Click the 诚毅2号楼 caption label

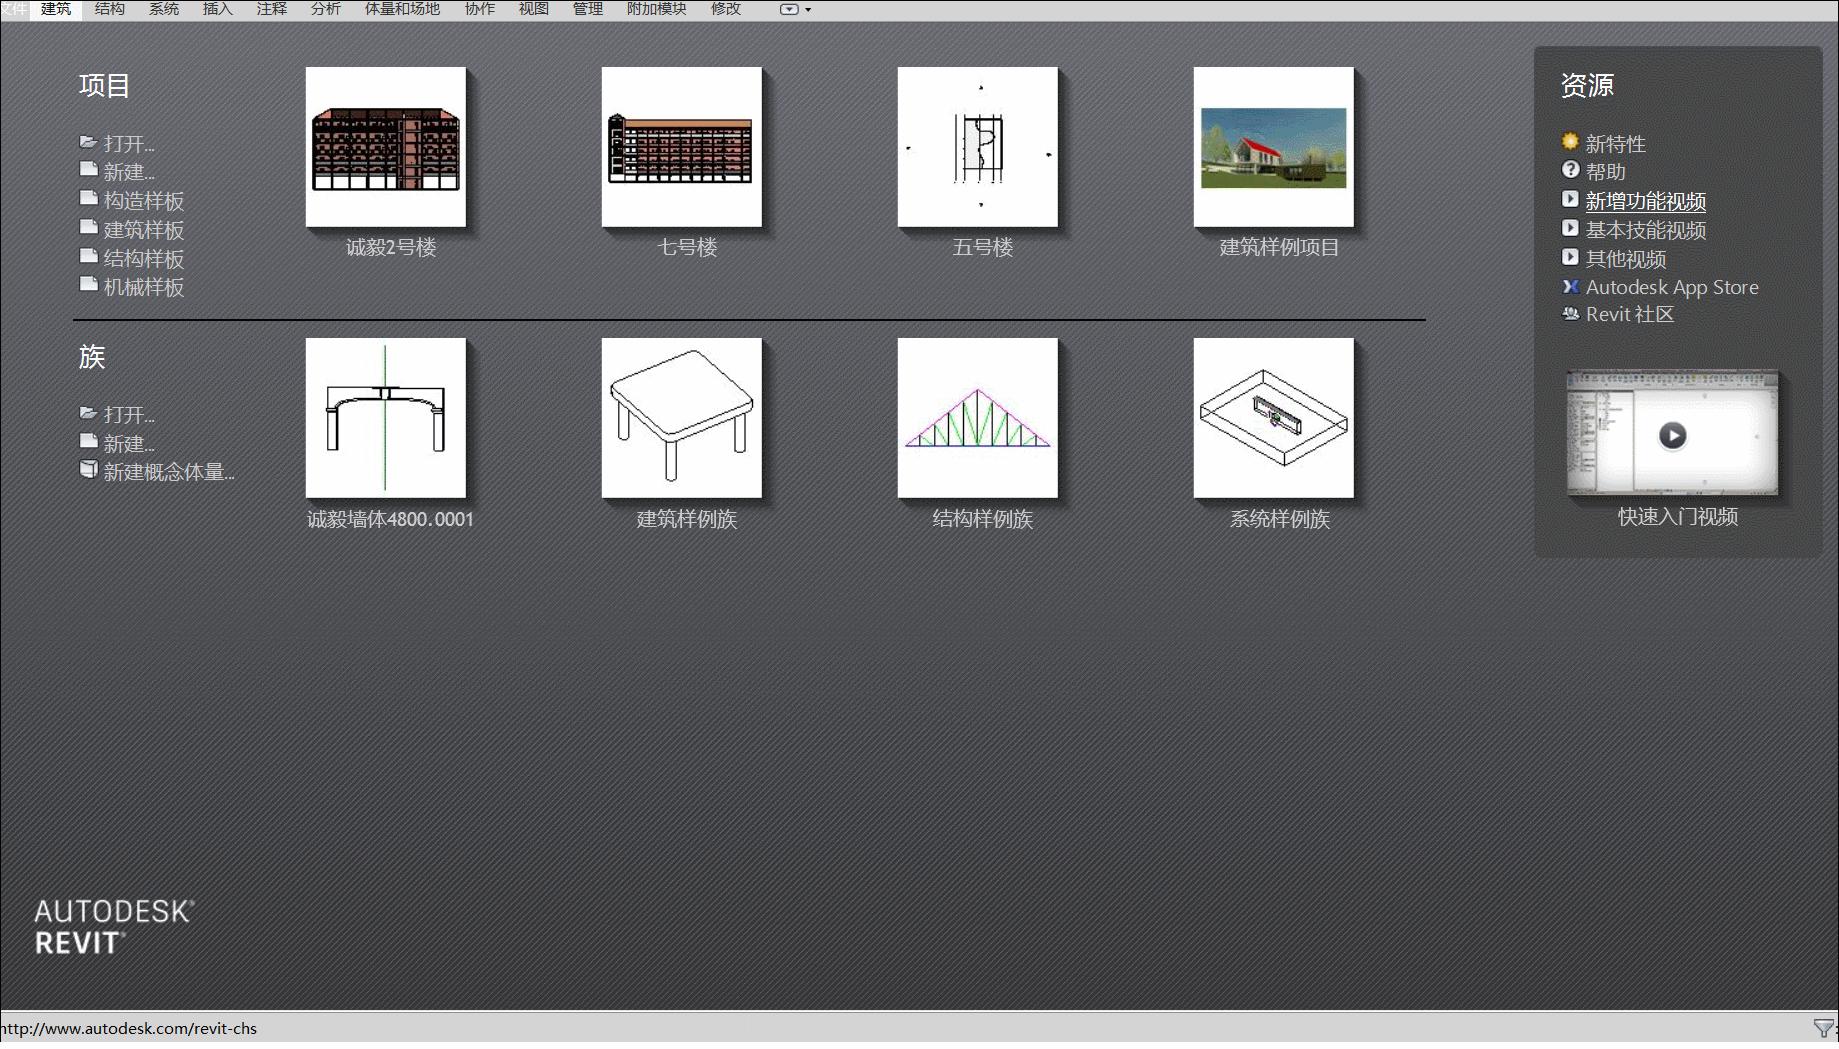pos(391,247)
